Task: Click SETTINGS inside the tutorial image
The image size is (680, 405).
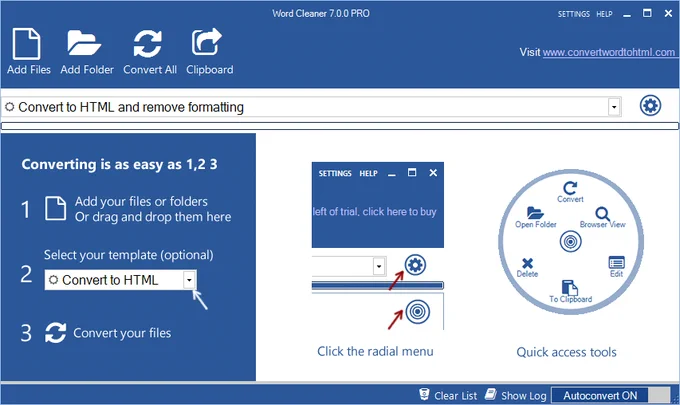Action: [x=335, y=173]
